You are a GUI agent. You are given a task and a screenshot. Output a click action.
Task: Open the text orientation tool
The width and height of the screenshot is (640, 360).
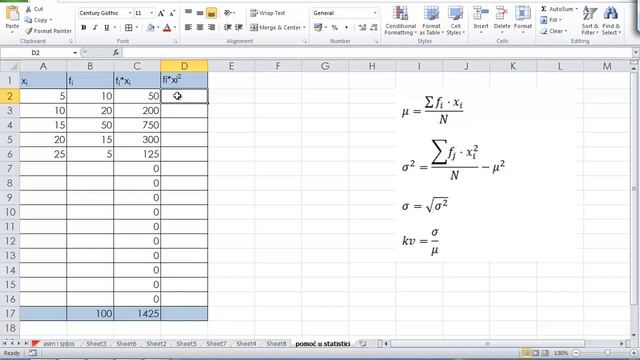coord(228,13)
